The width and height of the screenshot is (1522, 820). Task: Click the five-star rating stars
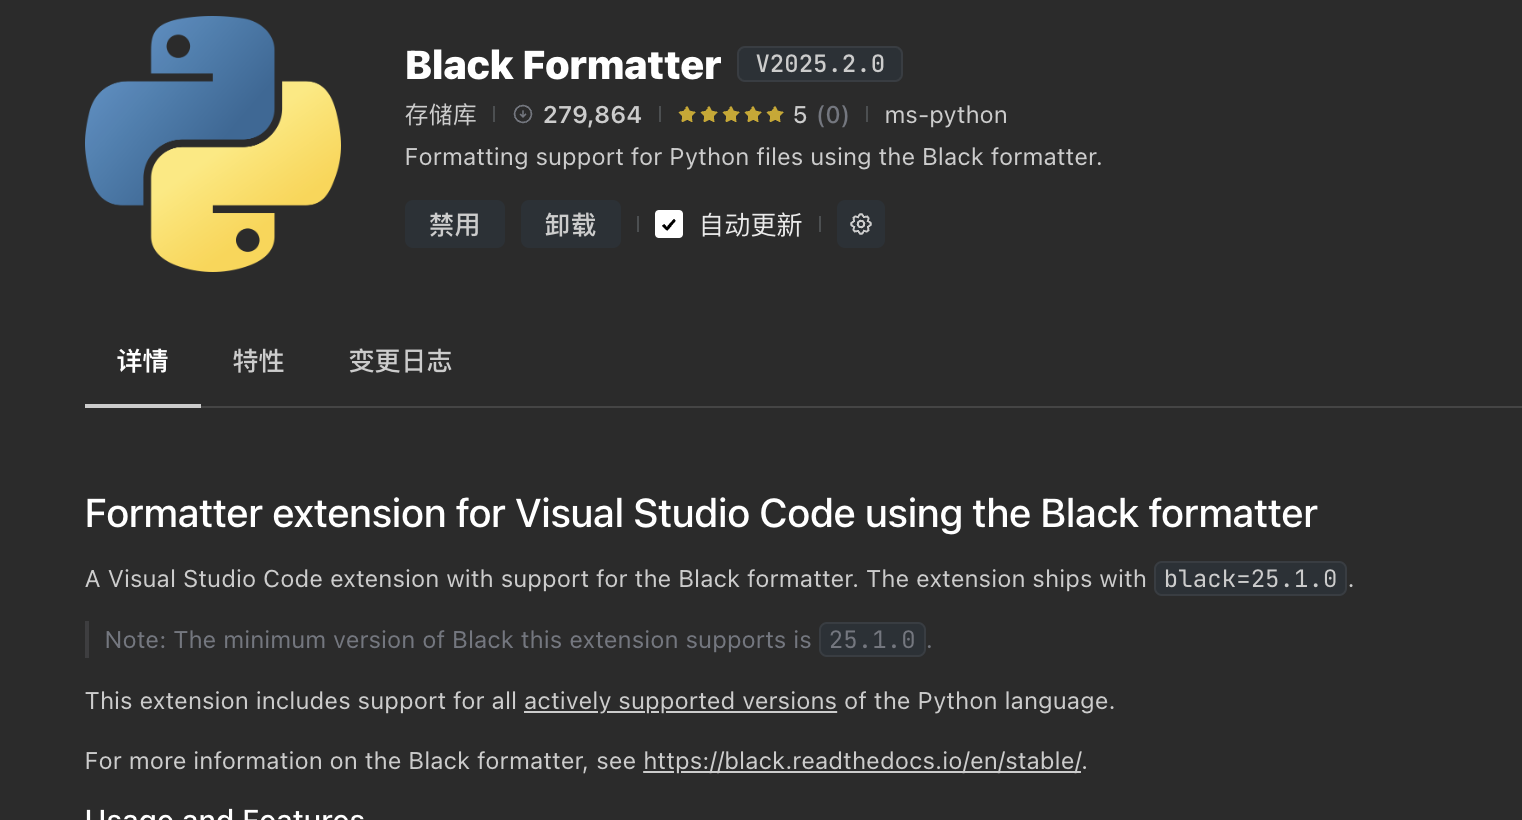point(731,115)
